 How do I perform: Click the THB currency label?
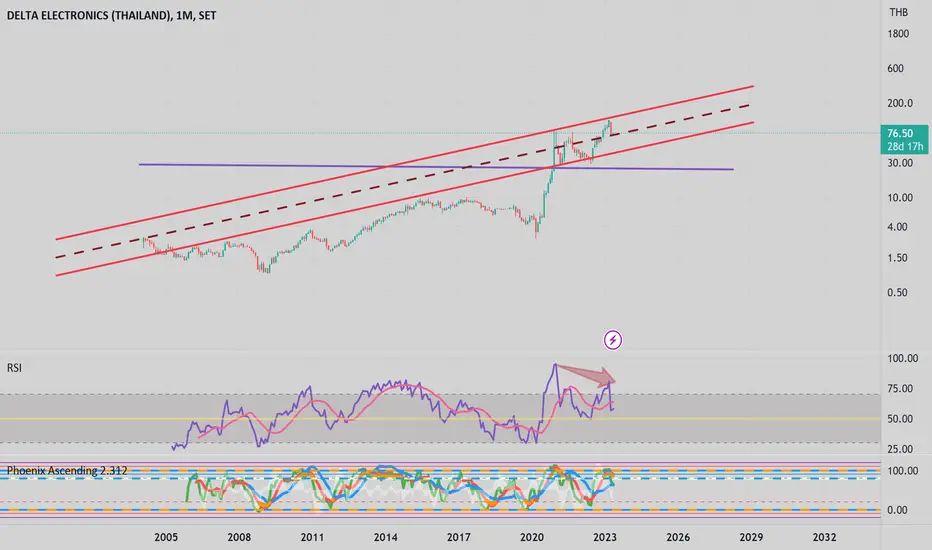click(x=898, y=12)
